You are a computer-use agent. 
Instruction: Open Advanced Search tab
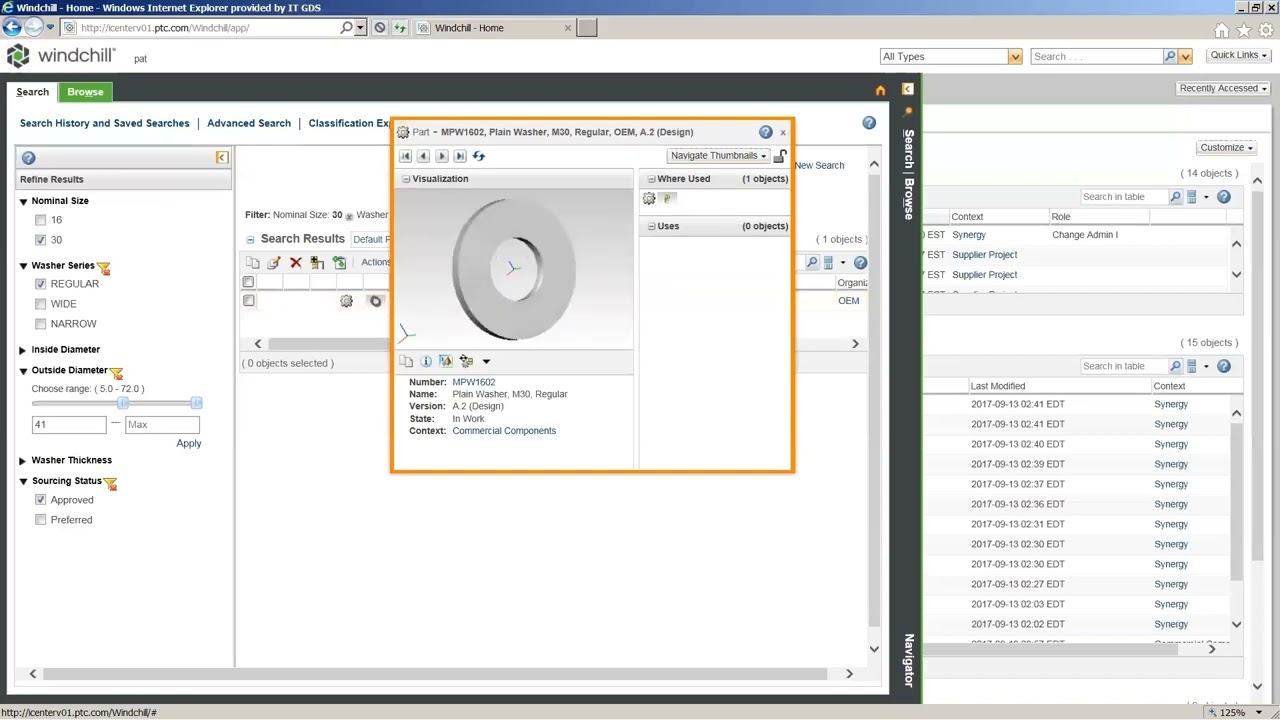(249, 123)
